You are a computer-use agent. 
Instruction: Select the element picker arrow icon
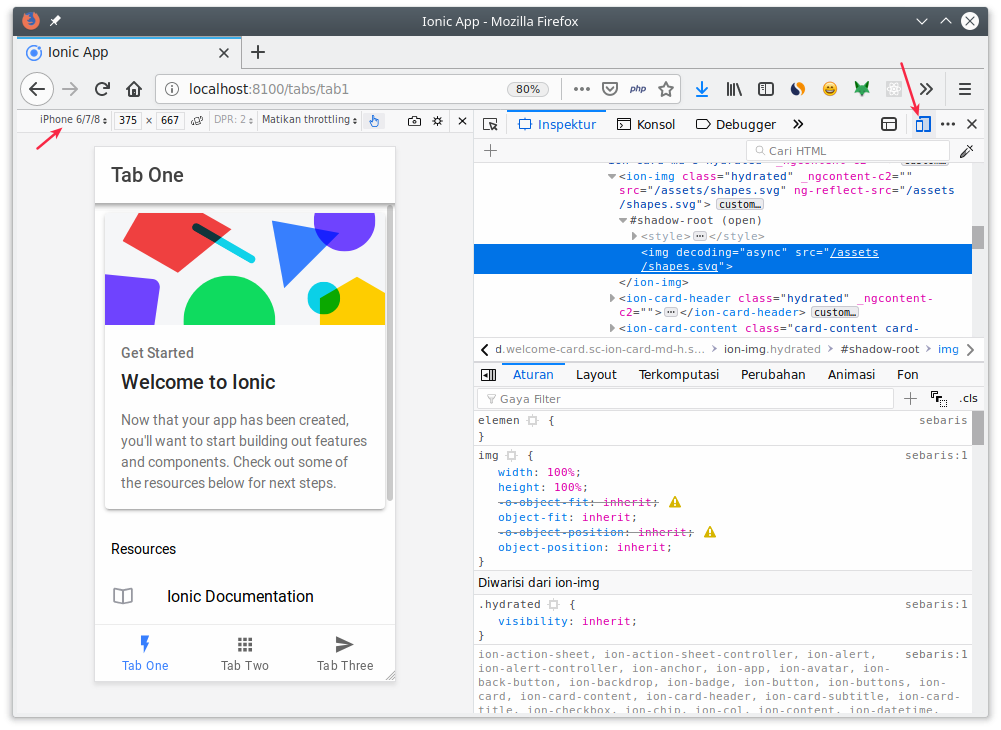pyautogui.click(x=490, y=124)
